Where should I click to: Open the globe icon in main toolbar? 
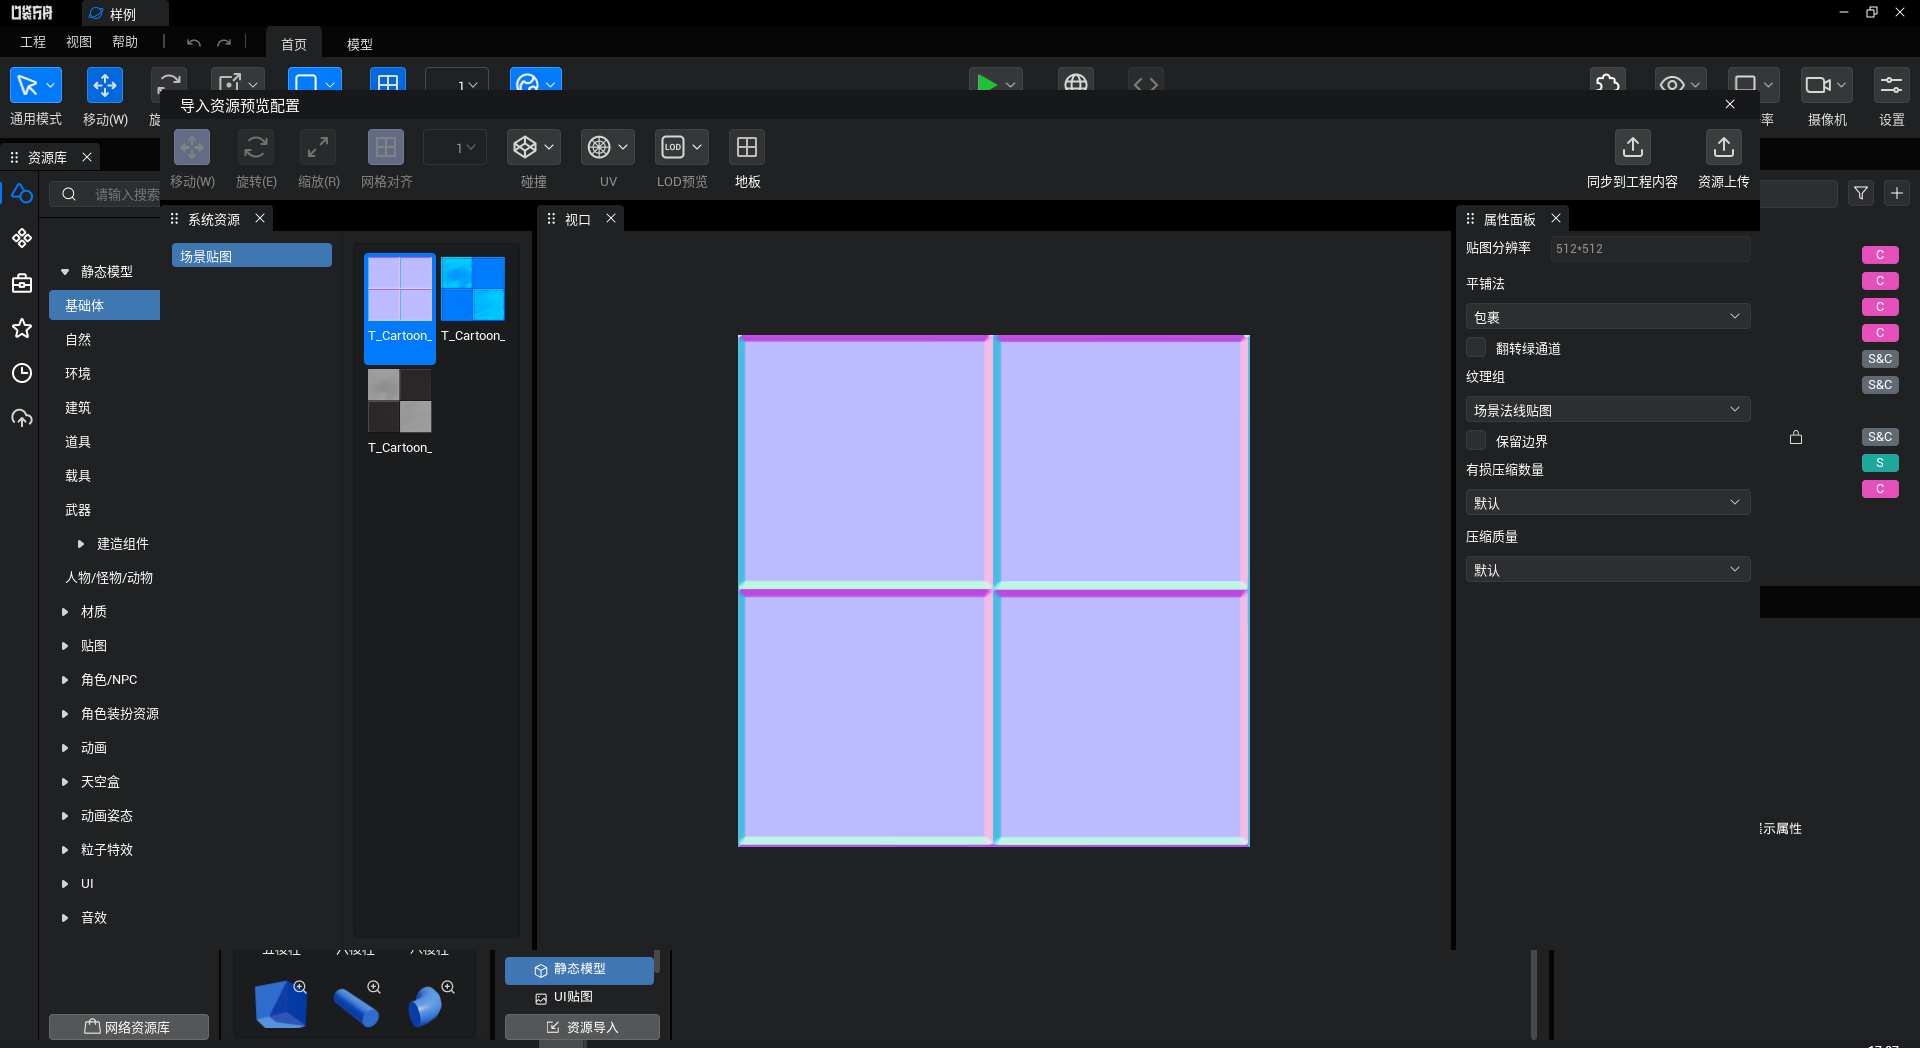(1076, 84)
